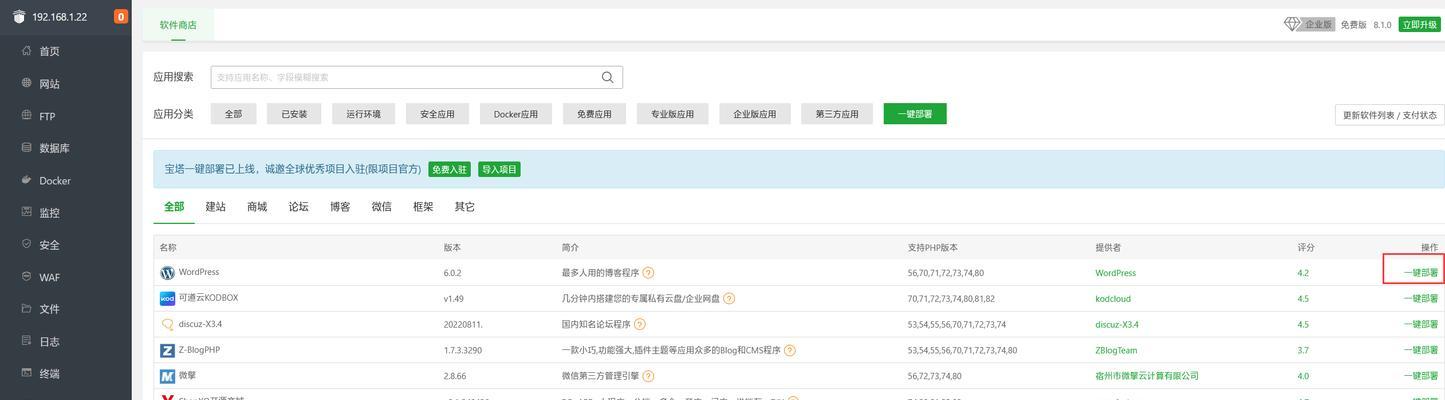
Task: Filter apps by Docker应用
Action: [x=516, y=114]
